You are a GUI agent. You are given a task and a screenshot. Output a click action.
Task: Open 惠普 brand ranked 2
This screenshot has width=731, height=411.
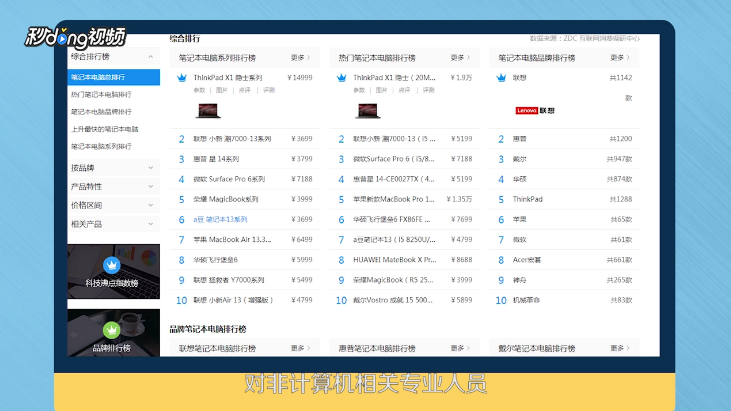[x=520, y=139]
